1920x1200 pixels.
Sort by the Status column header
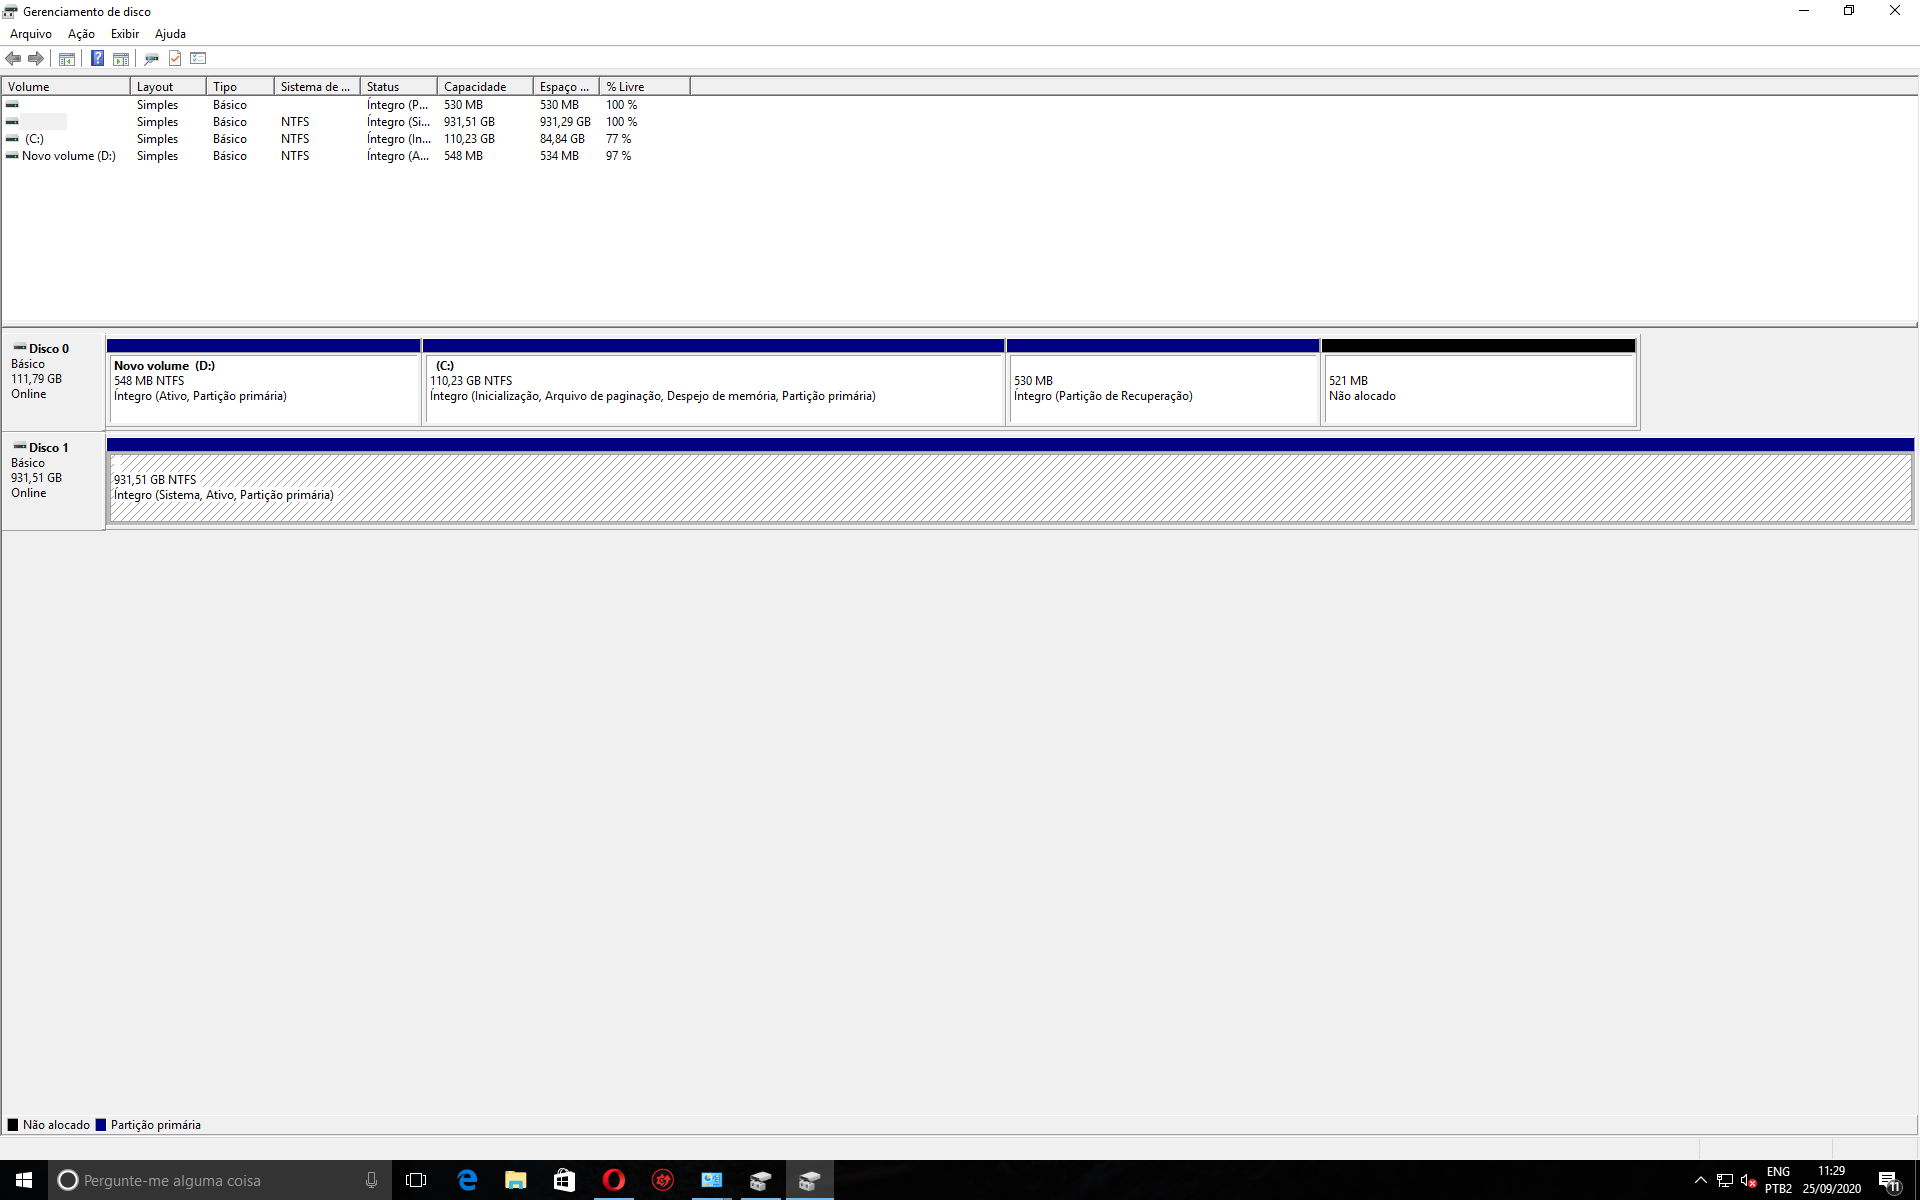[399, 87]
